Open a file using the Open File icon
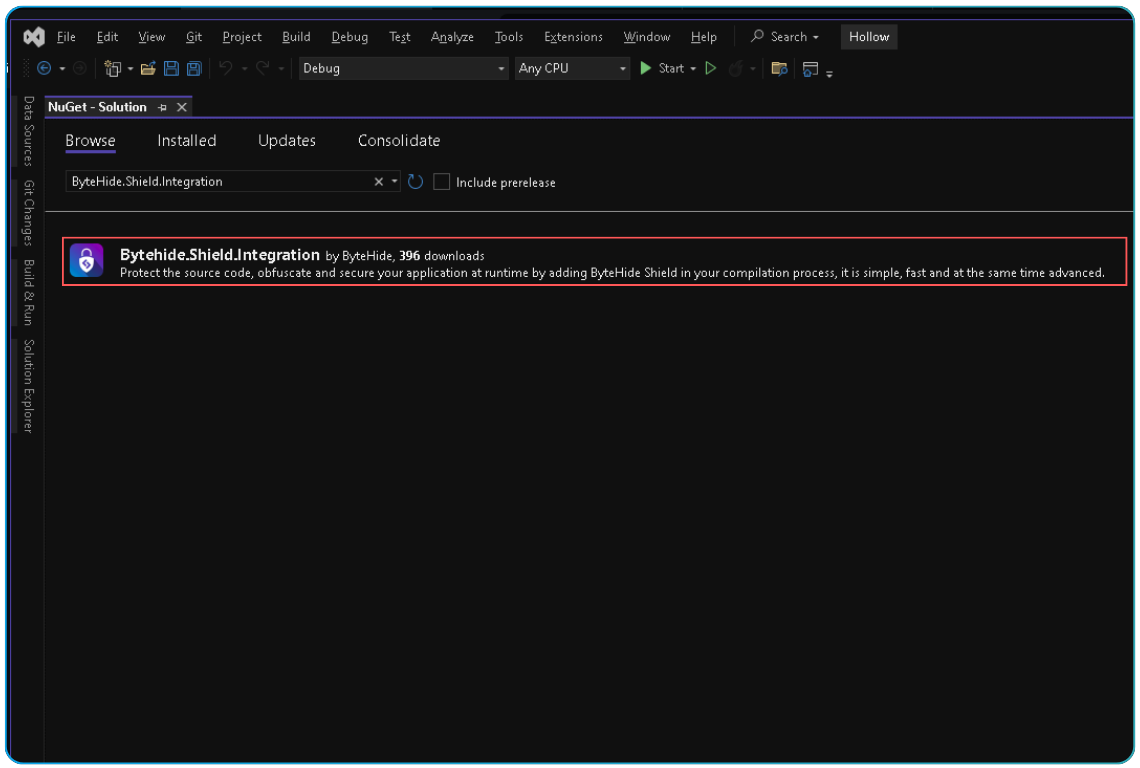Image resolution: width=1140 pixels, height=768 pixels. (149, 68)
